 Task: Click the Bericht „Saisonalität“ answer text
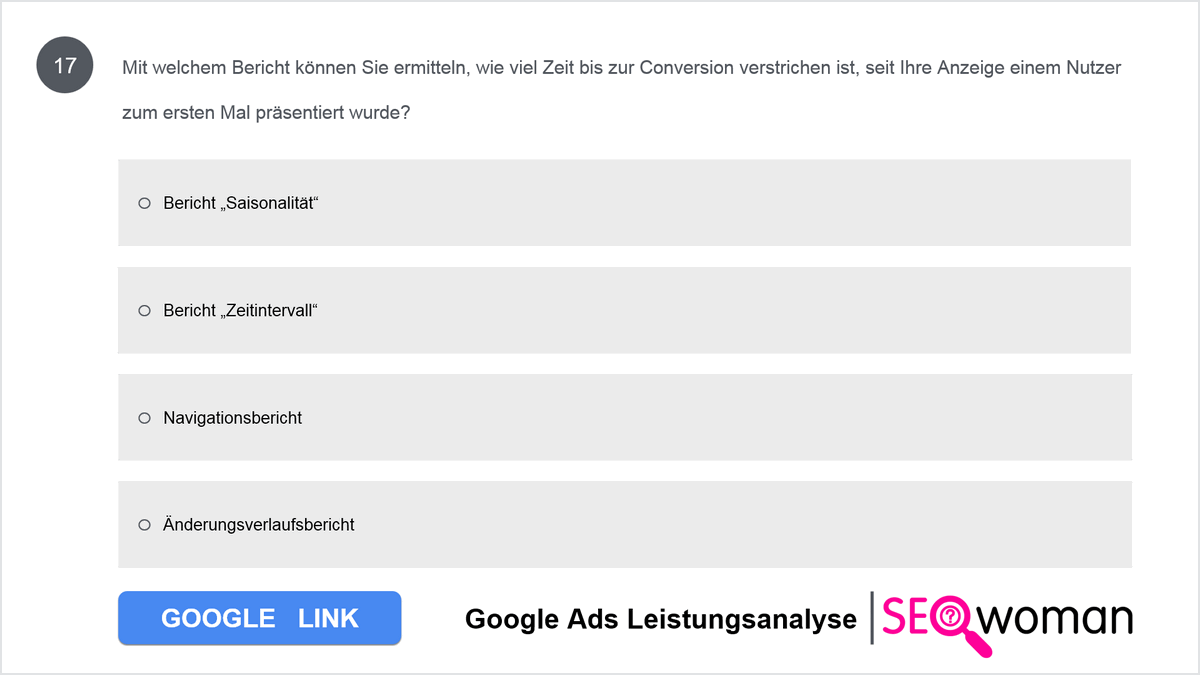(240, 203)
